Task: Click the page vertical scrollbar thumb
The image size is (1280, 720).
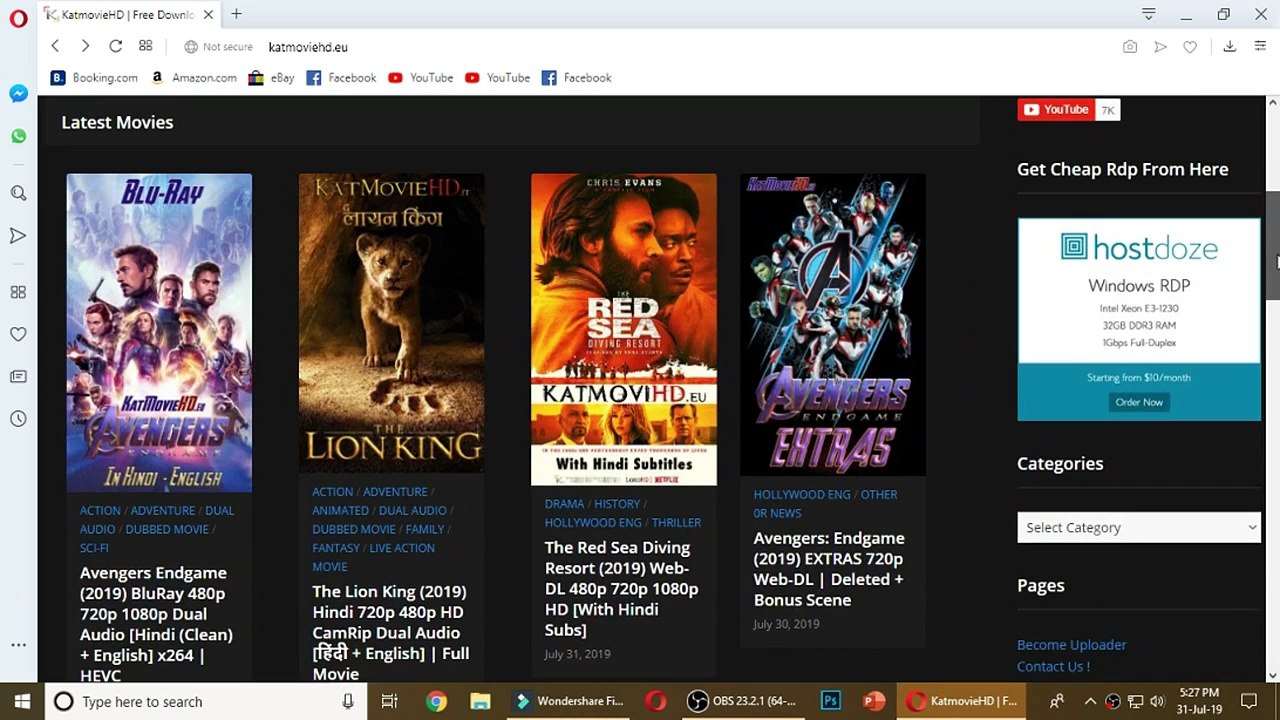Action: (x=1272, y=245)
